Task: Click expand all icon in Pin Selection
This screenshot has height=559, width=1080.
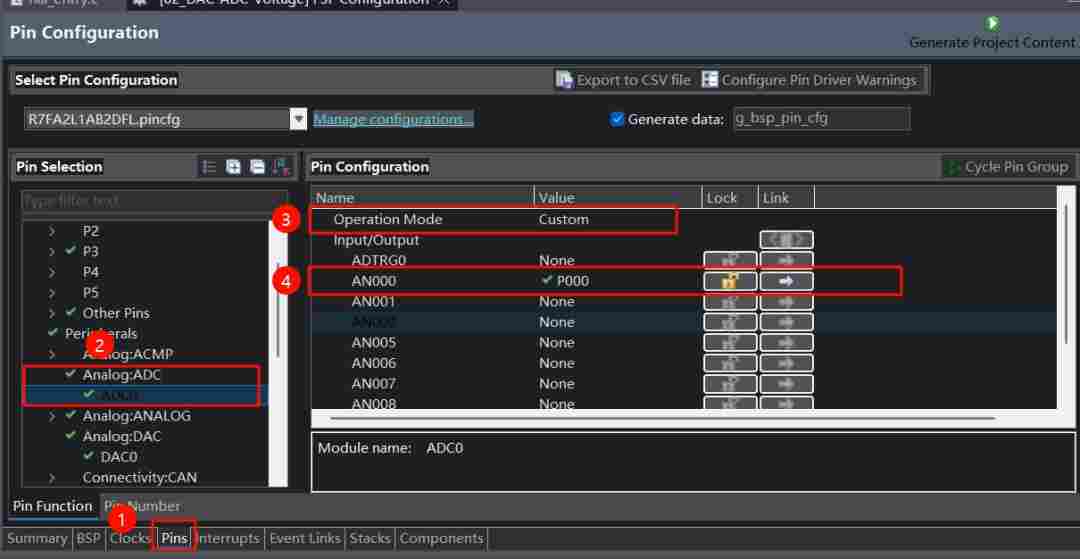Action: point(233,167)
